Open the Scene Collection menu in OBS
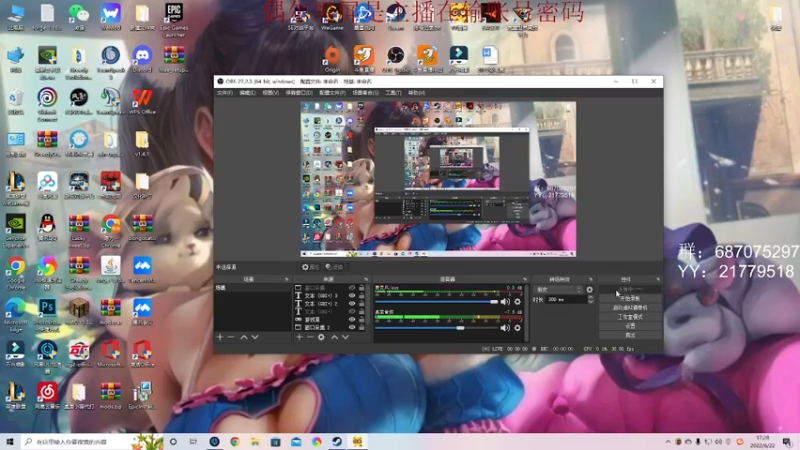Image resolution: width=800 pixels, height=450 pixels. pyautogui.click(x=365, y=93)
